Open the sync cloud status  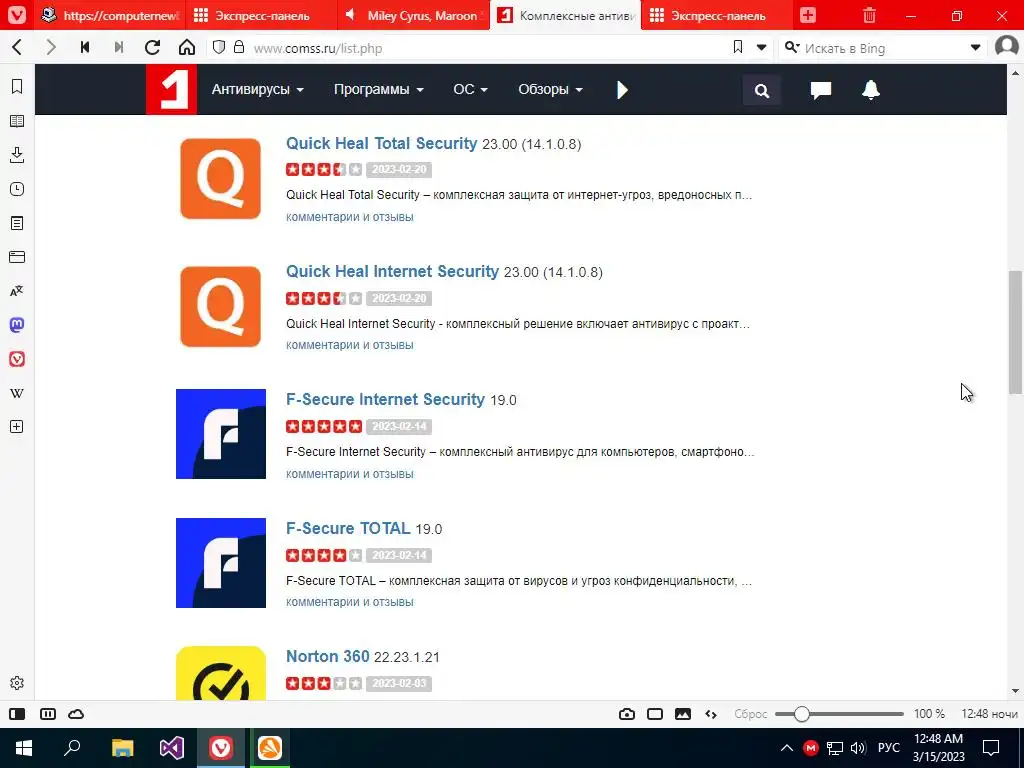(76, 714)
